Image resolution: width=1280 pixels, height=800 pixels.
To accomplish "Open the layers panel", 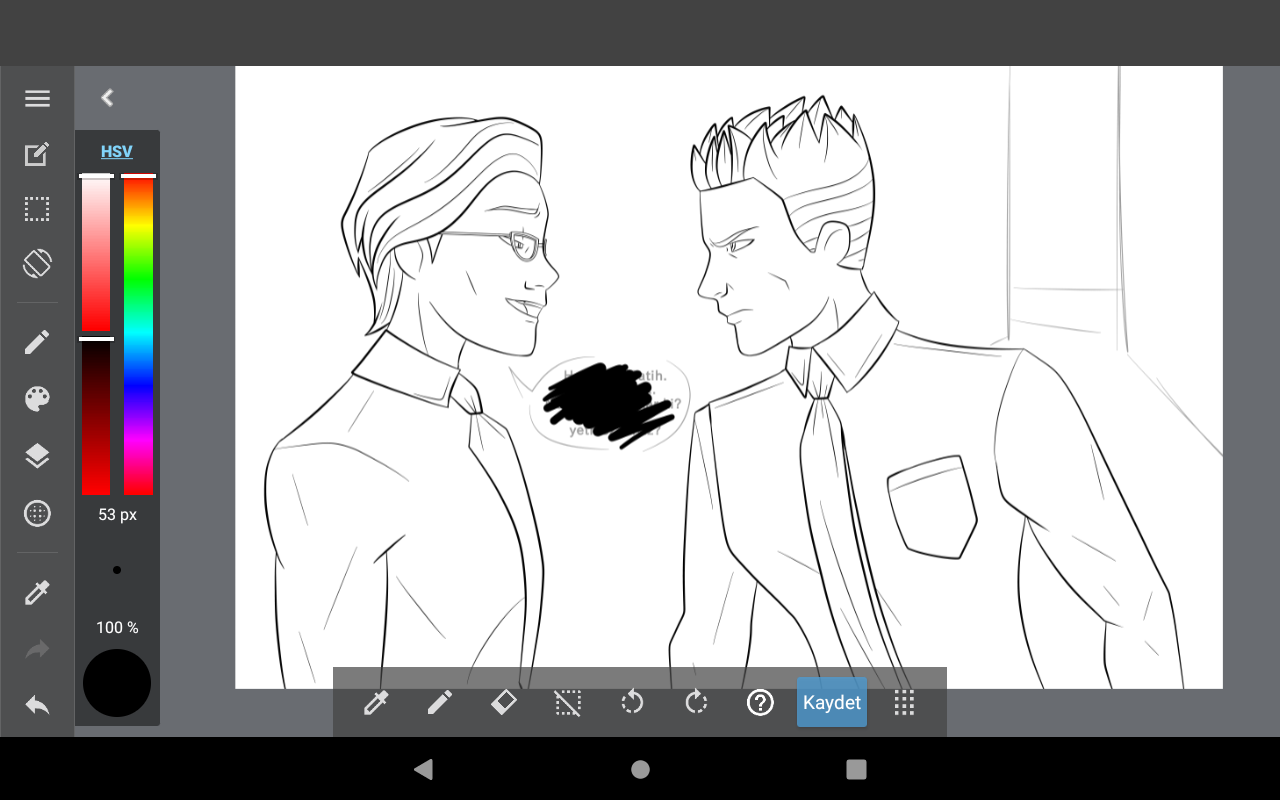I will point(37,456).
